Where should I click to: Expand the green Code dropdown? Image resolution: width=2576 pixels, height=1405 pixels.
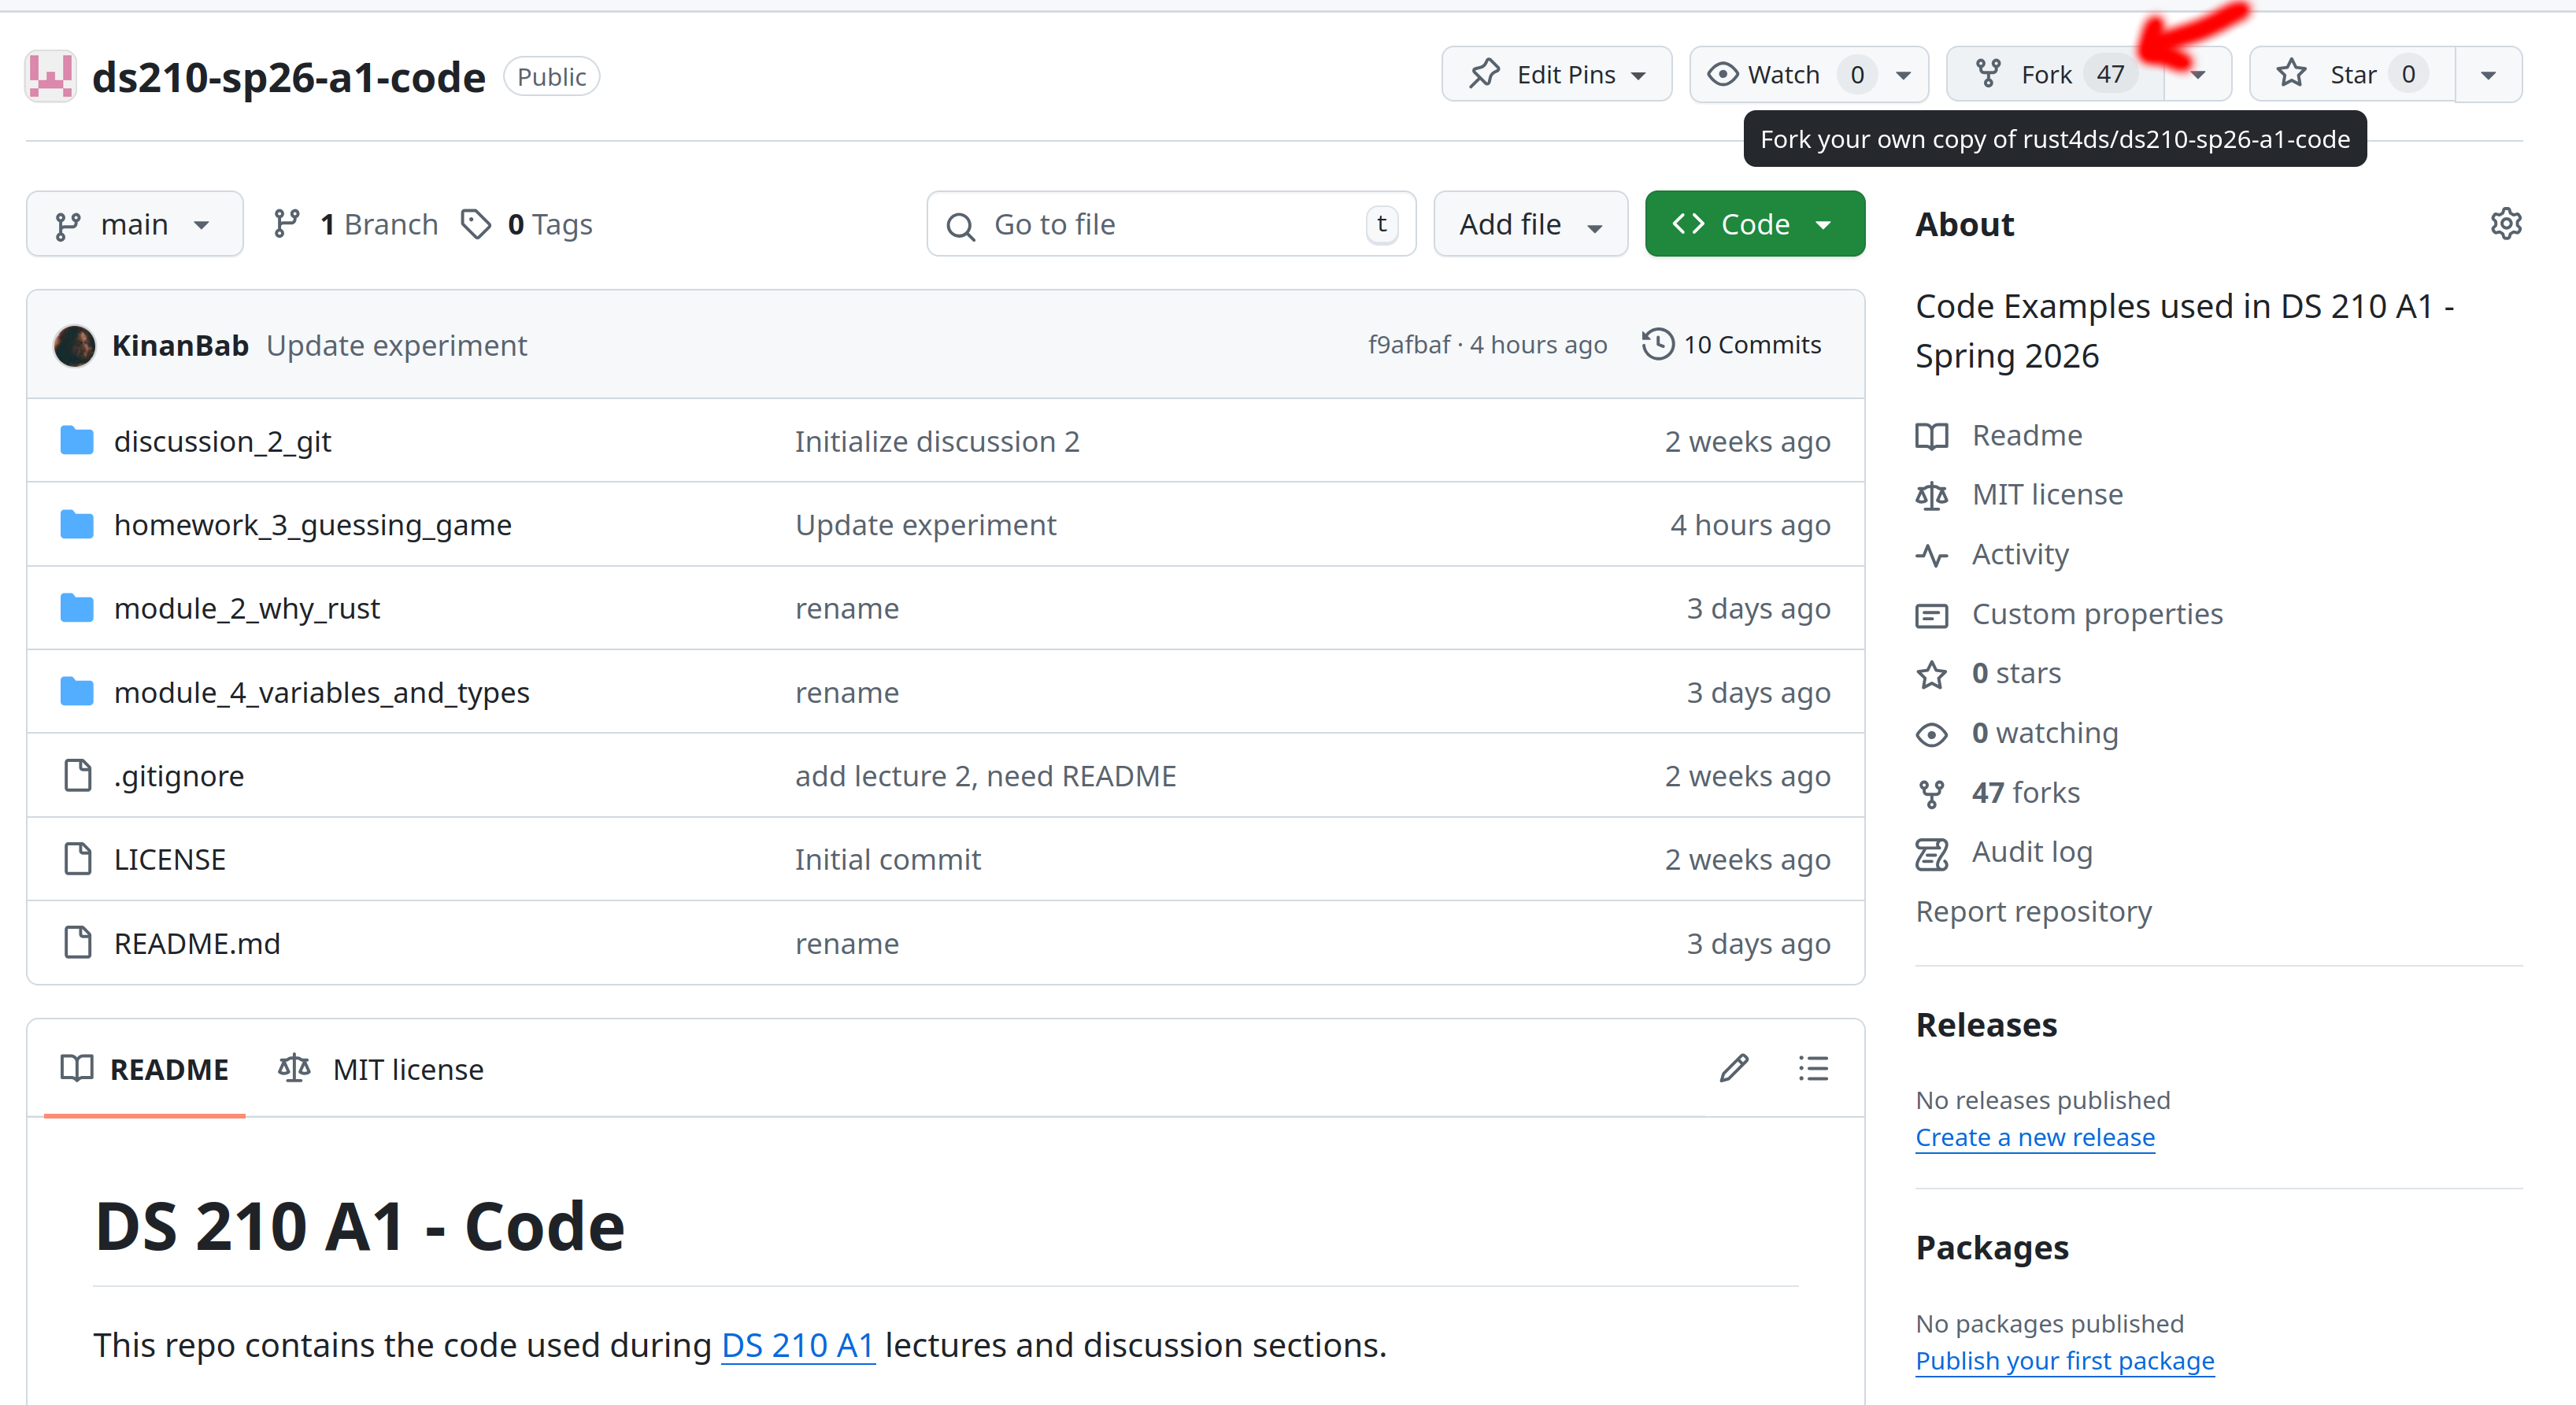[1753, 224]
